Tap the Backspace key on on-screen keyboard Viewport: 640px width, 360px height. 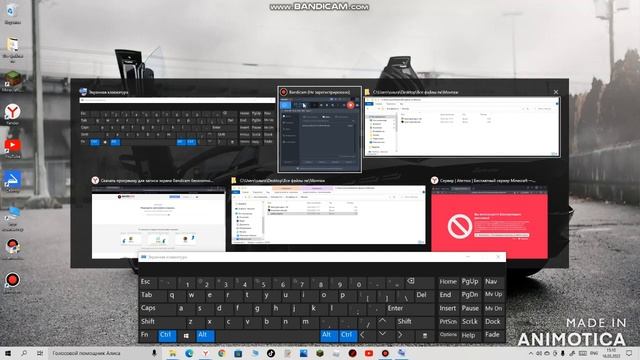pyautogui.click(x=419, y=282)
